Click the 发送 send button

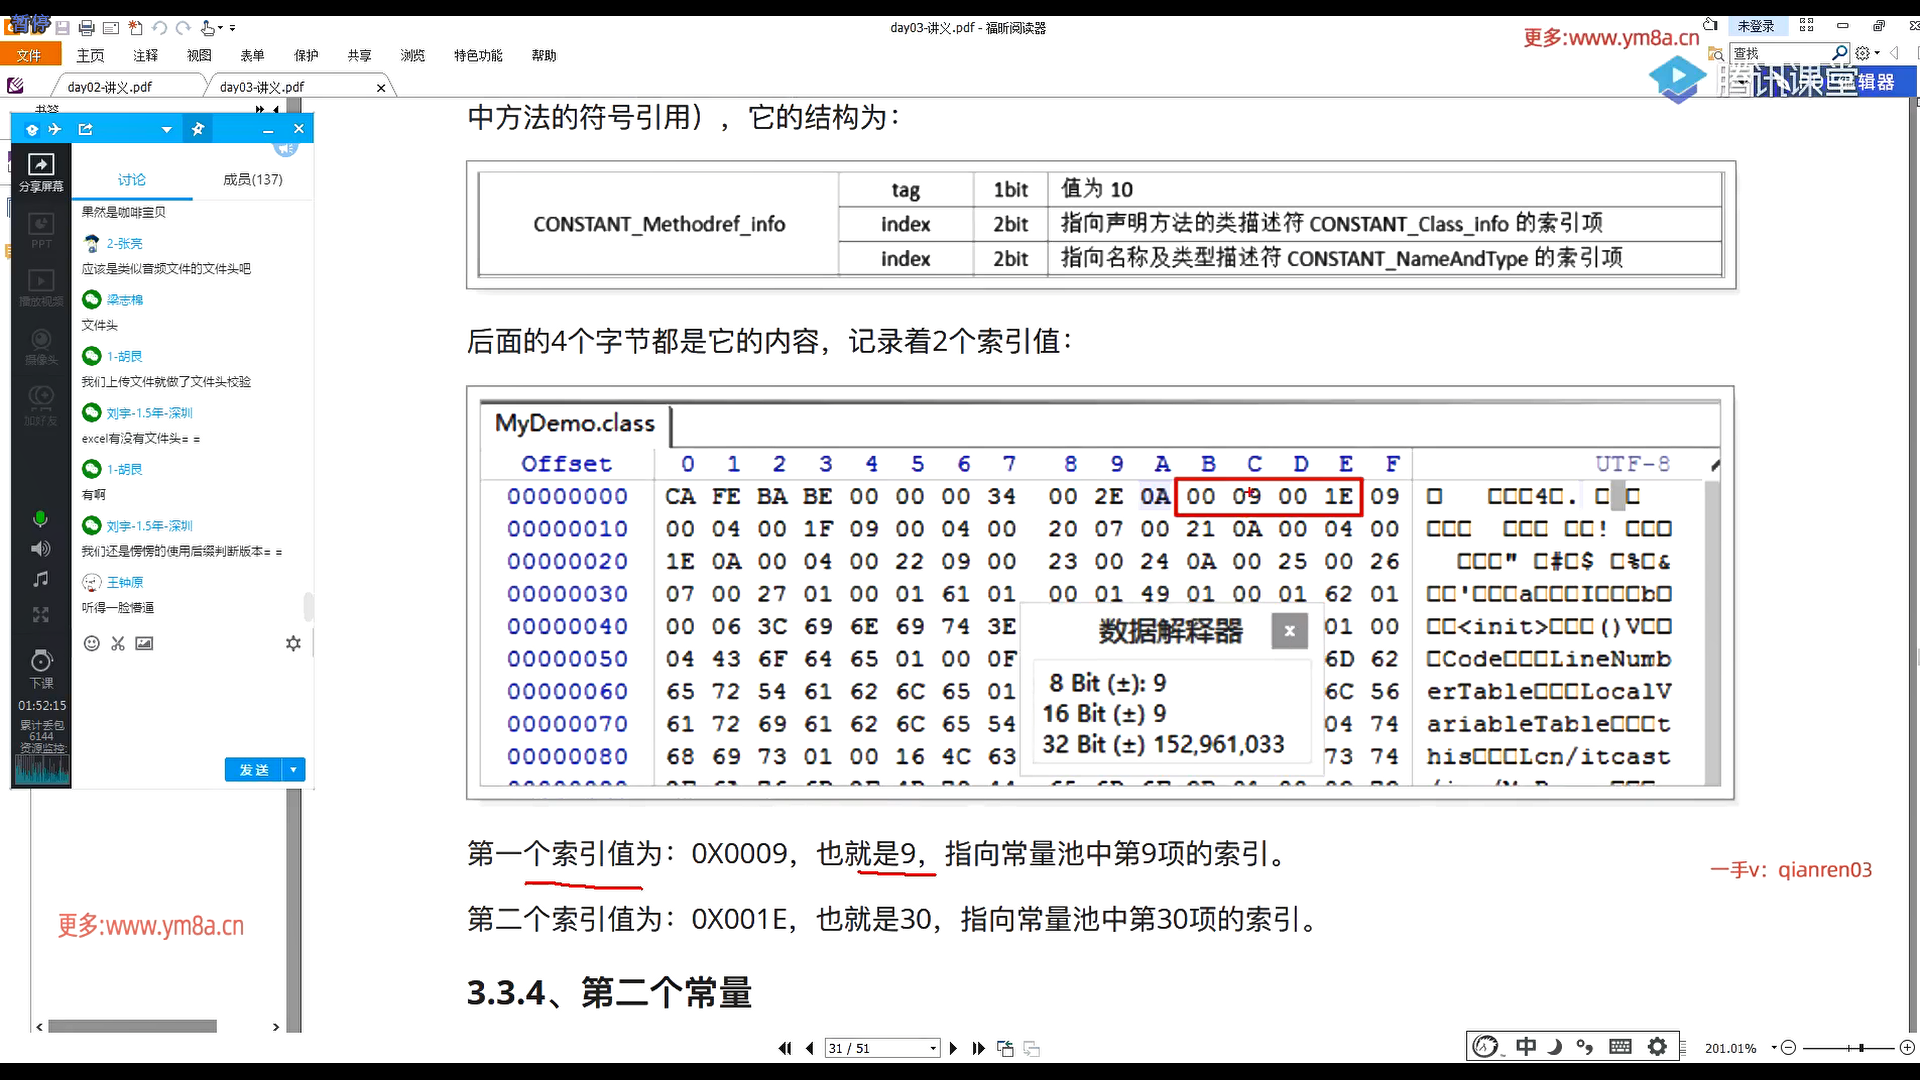(x=254, y=770)
